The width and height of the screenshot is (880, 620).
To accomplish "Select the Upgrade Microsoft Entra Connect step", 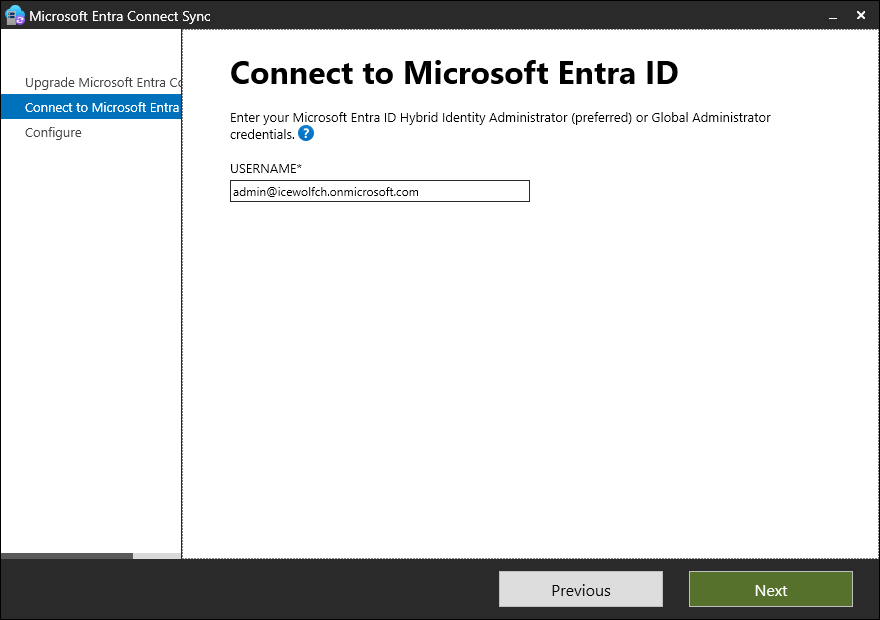I will (x=91, y=82).
